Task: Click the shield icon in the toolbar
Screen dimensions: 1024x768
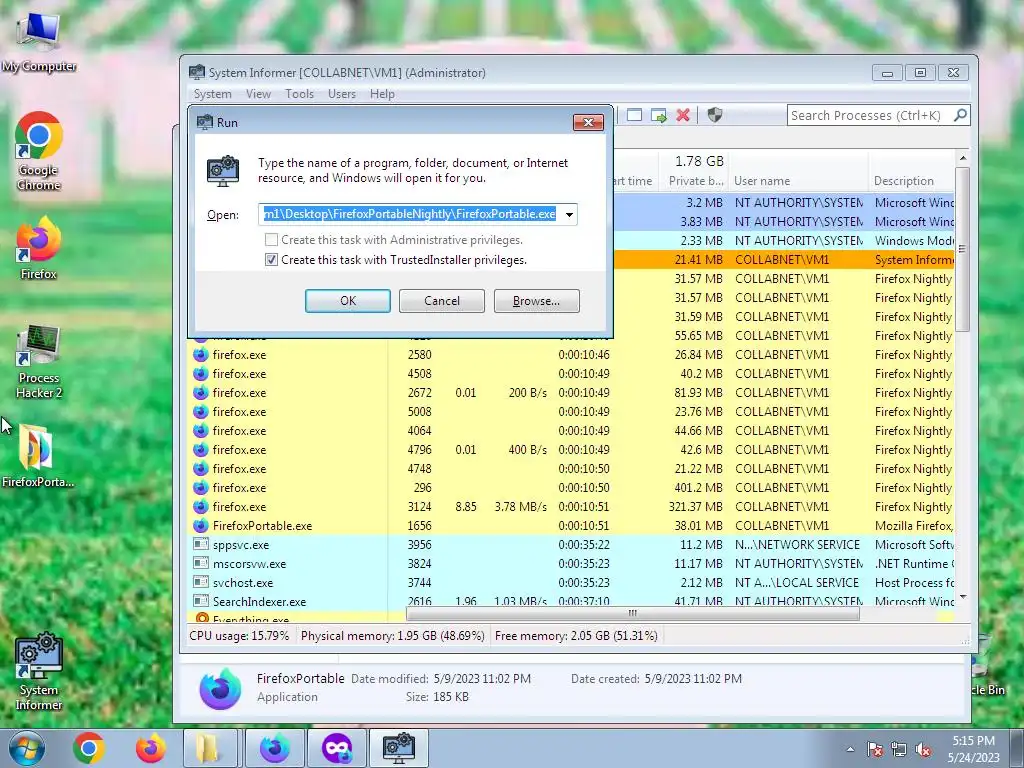Action: (715, 116)
